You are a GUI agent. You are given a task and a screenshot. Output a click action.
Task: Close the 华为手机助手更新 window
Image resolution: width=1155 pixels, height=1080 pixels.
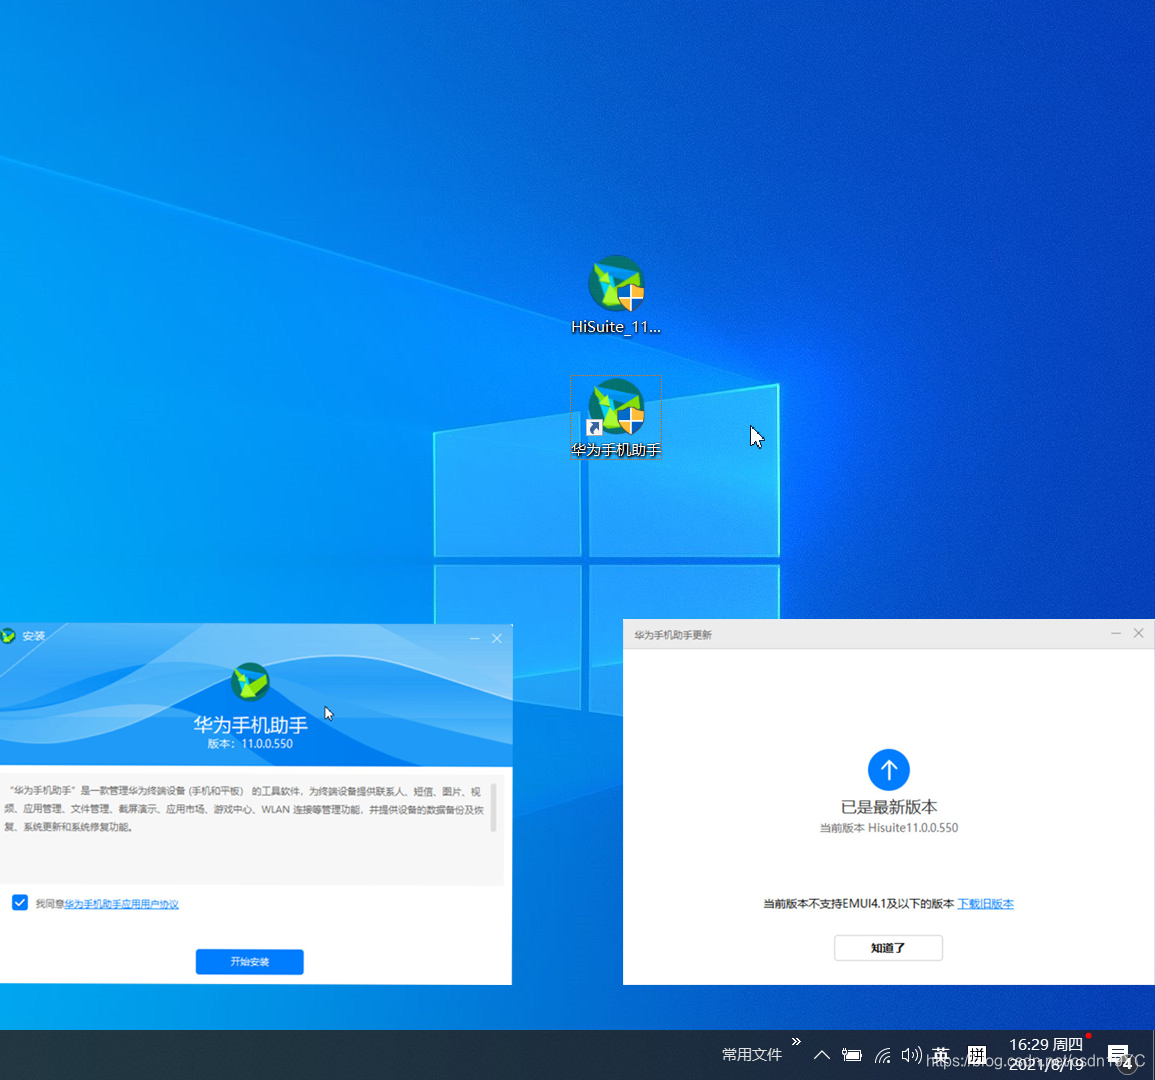(x=1139, y=634)
